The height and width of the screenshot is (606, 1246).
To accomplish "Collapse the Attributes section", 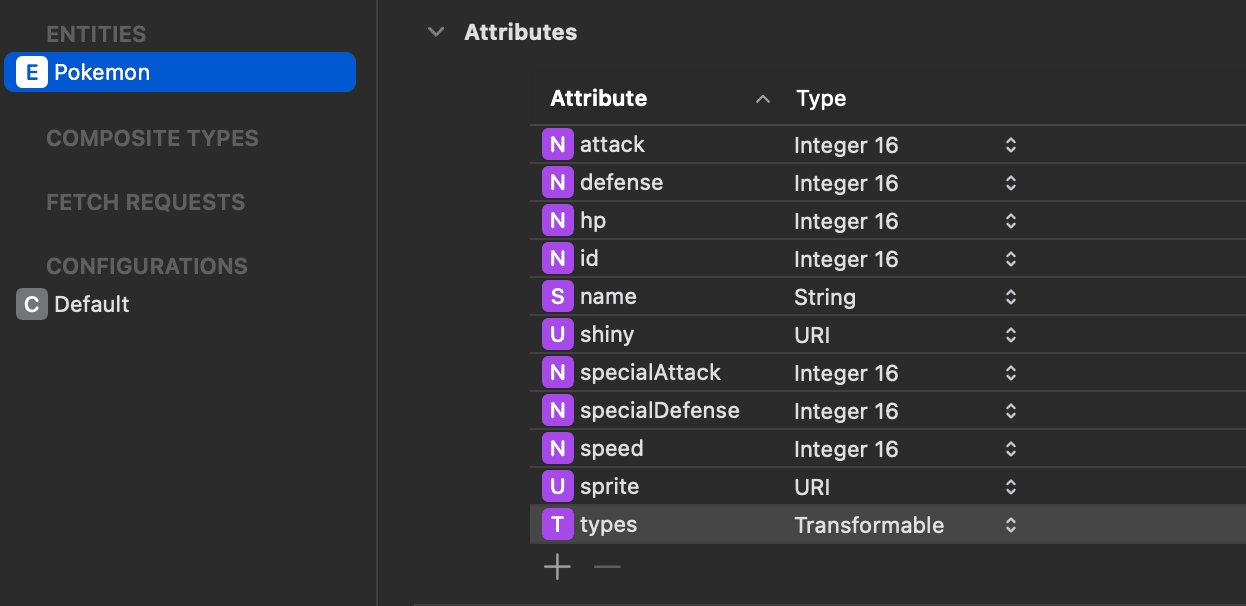I will [435, 32].
